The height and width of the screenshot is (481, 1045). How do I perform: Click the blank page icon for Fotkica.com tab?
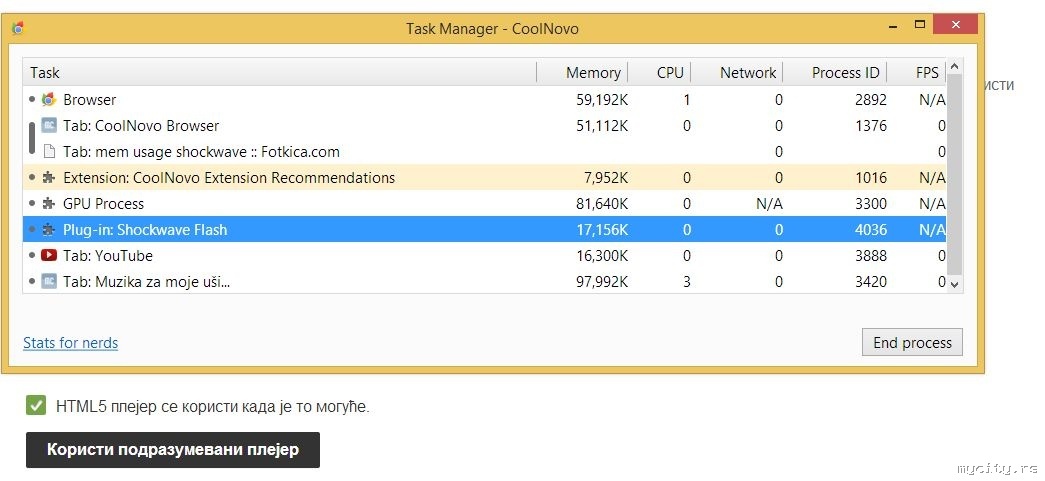(49, 151)
